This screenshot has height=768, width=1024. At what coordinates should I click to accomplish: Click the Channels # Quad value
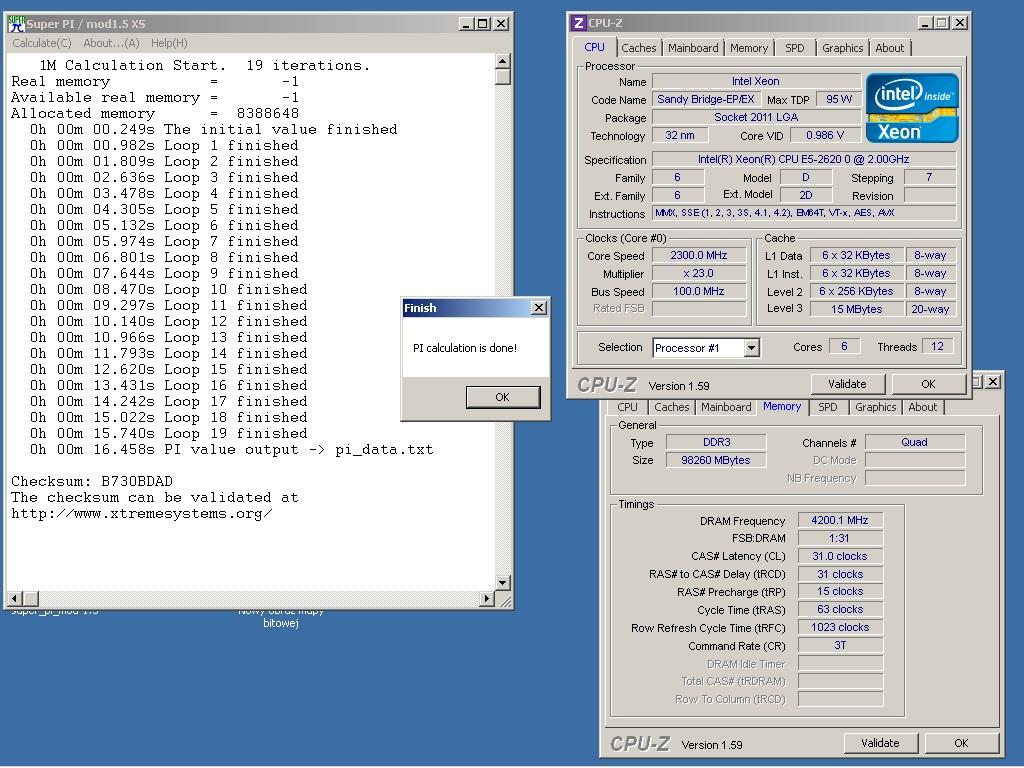914,442
